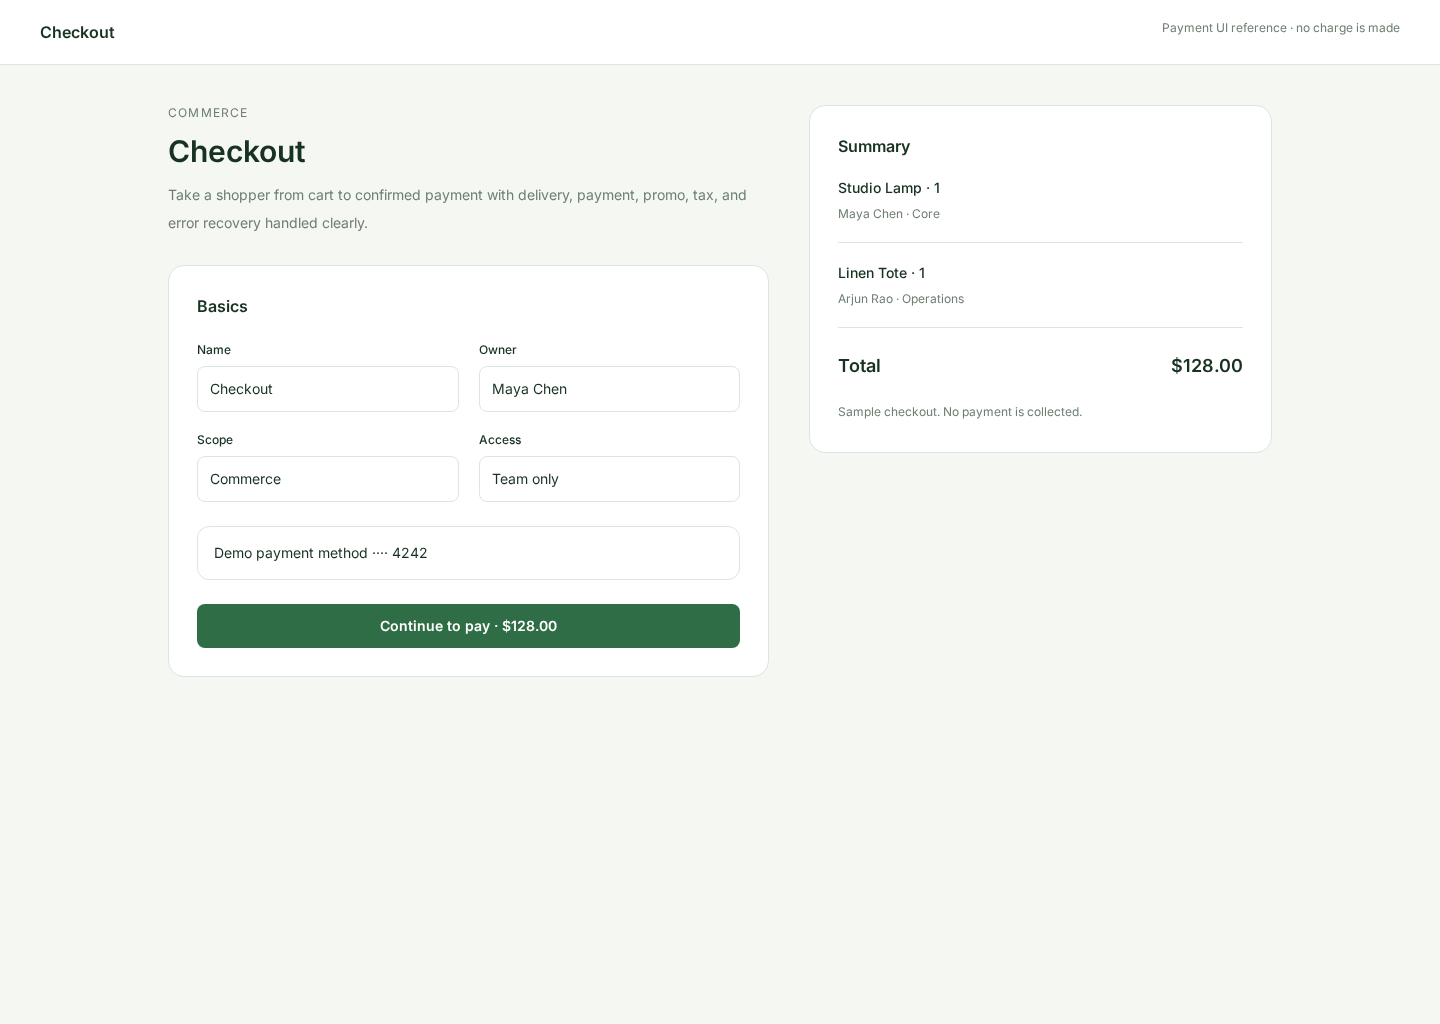
Task: Click the Access field label
Action: pyautogui.click(x=500, y=440)
